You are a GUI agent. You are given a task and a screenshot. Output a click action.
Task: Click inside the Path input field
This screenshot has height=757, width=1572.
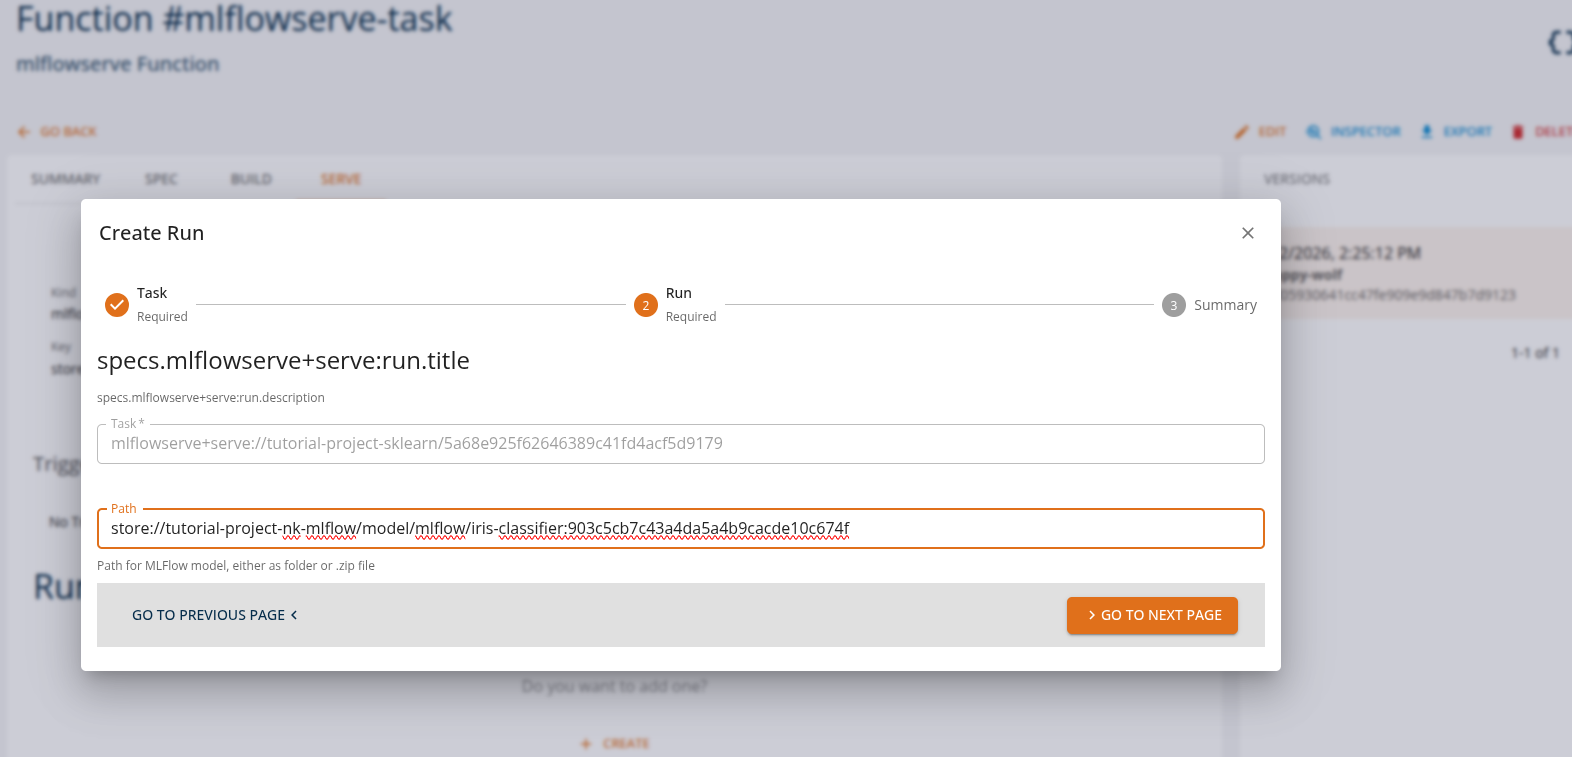tap(680, 528)
